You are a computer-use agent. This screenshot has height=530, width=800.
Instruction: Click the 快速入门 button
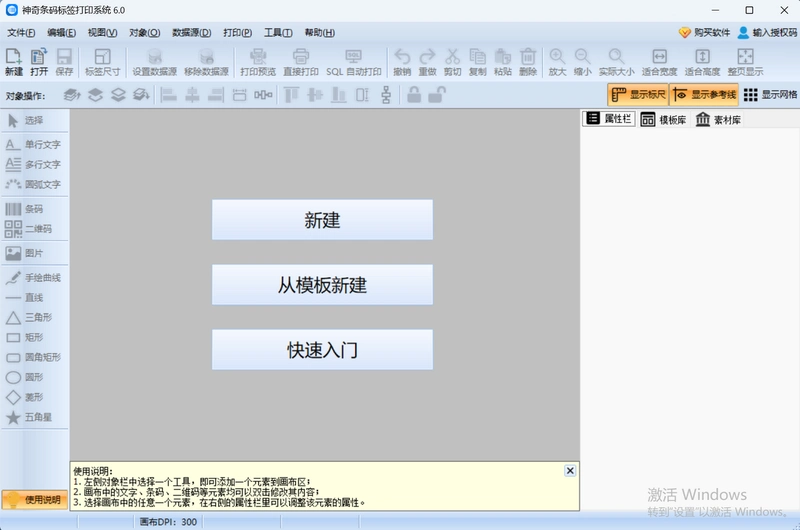(322, 350)
